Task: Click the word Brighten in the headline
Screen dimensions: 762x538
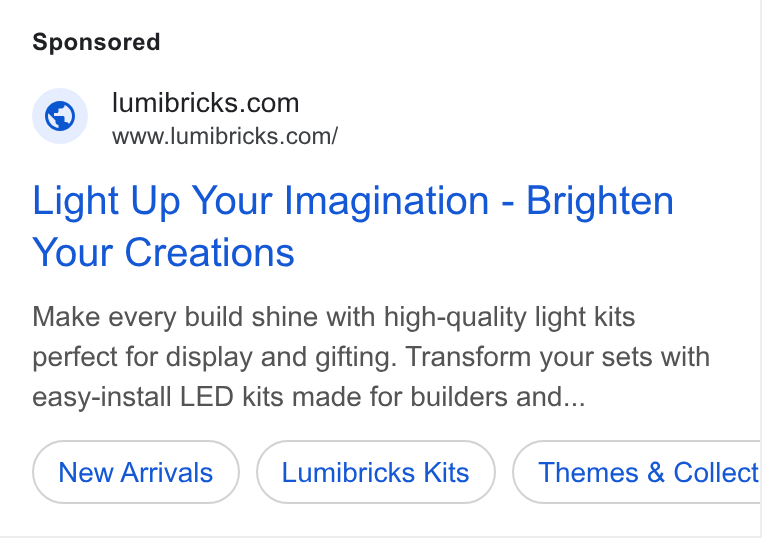Action: pos(600,200)
